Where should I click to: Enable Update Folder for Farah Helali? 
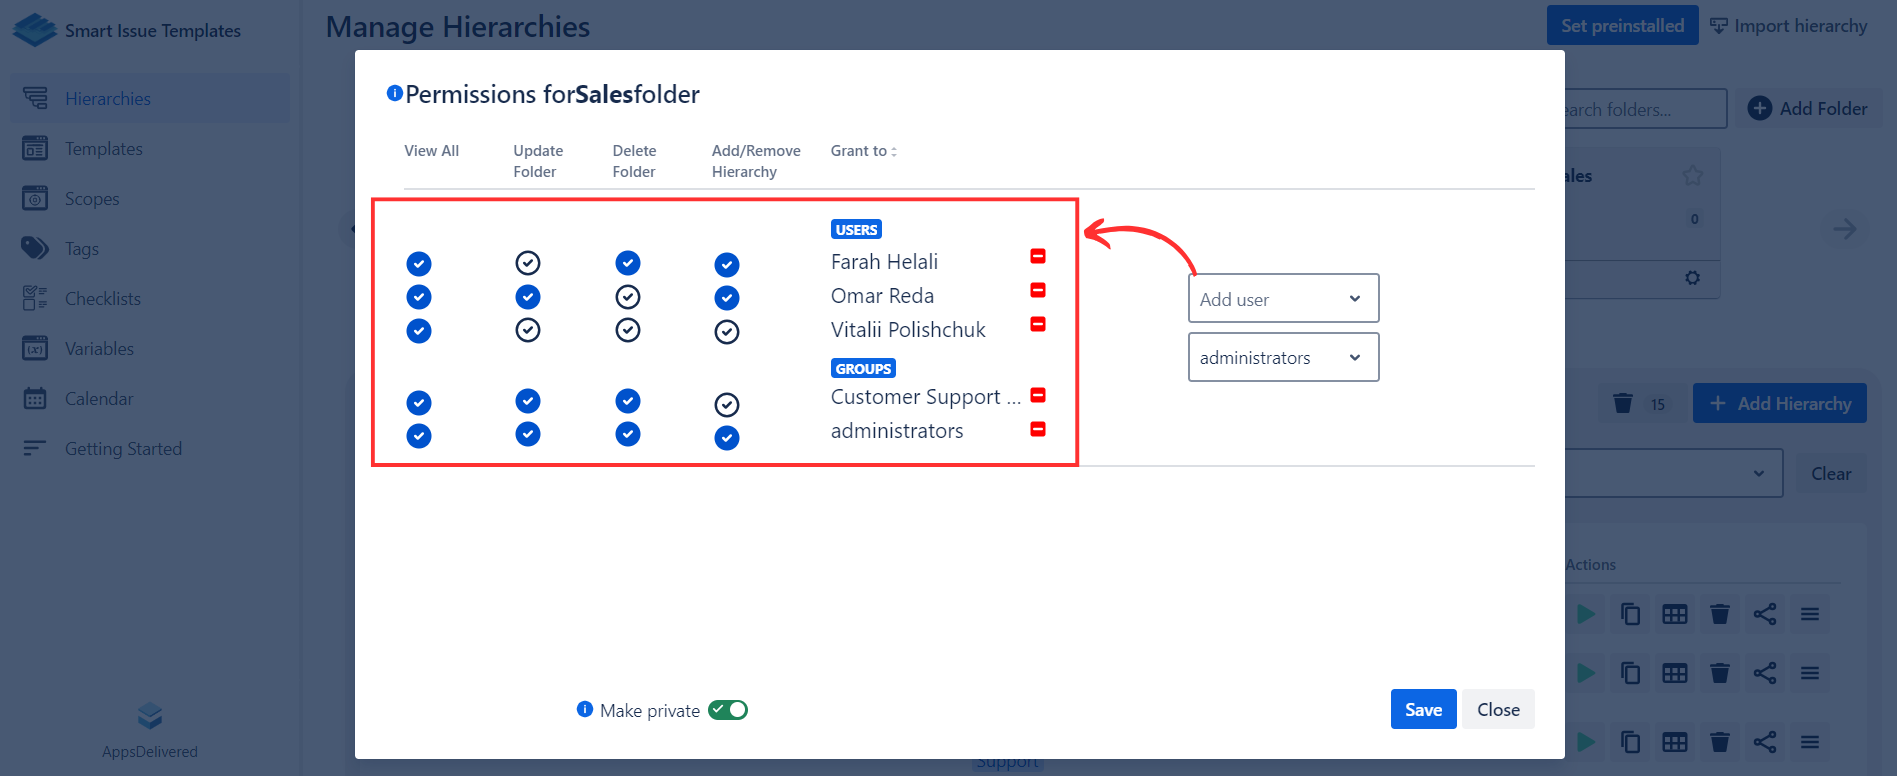tap(528, 263)
